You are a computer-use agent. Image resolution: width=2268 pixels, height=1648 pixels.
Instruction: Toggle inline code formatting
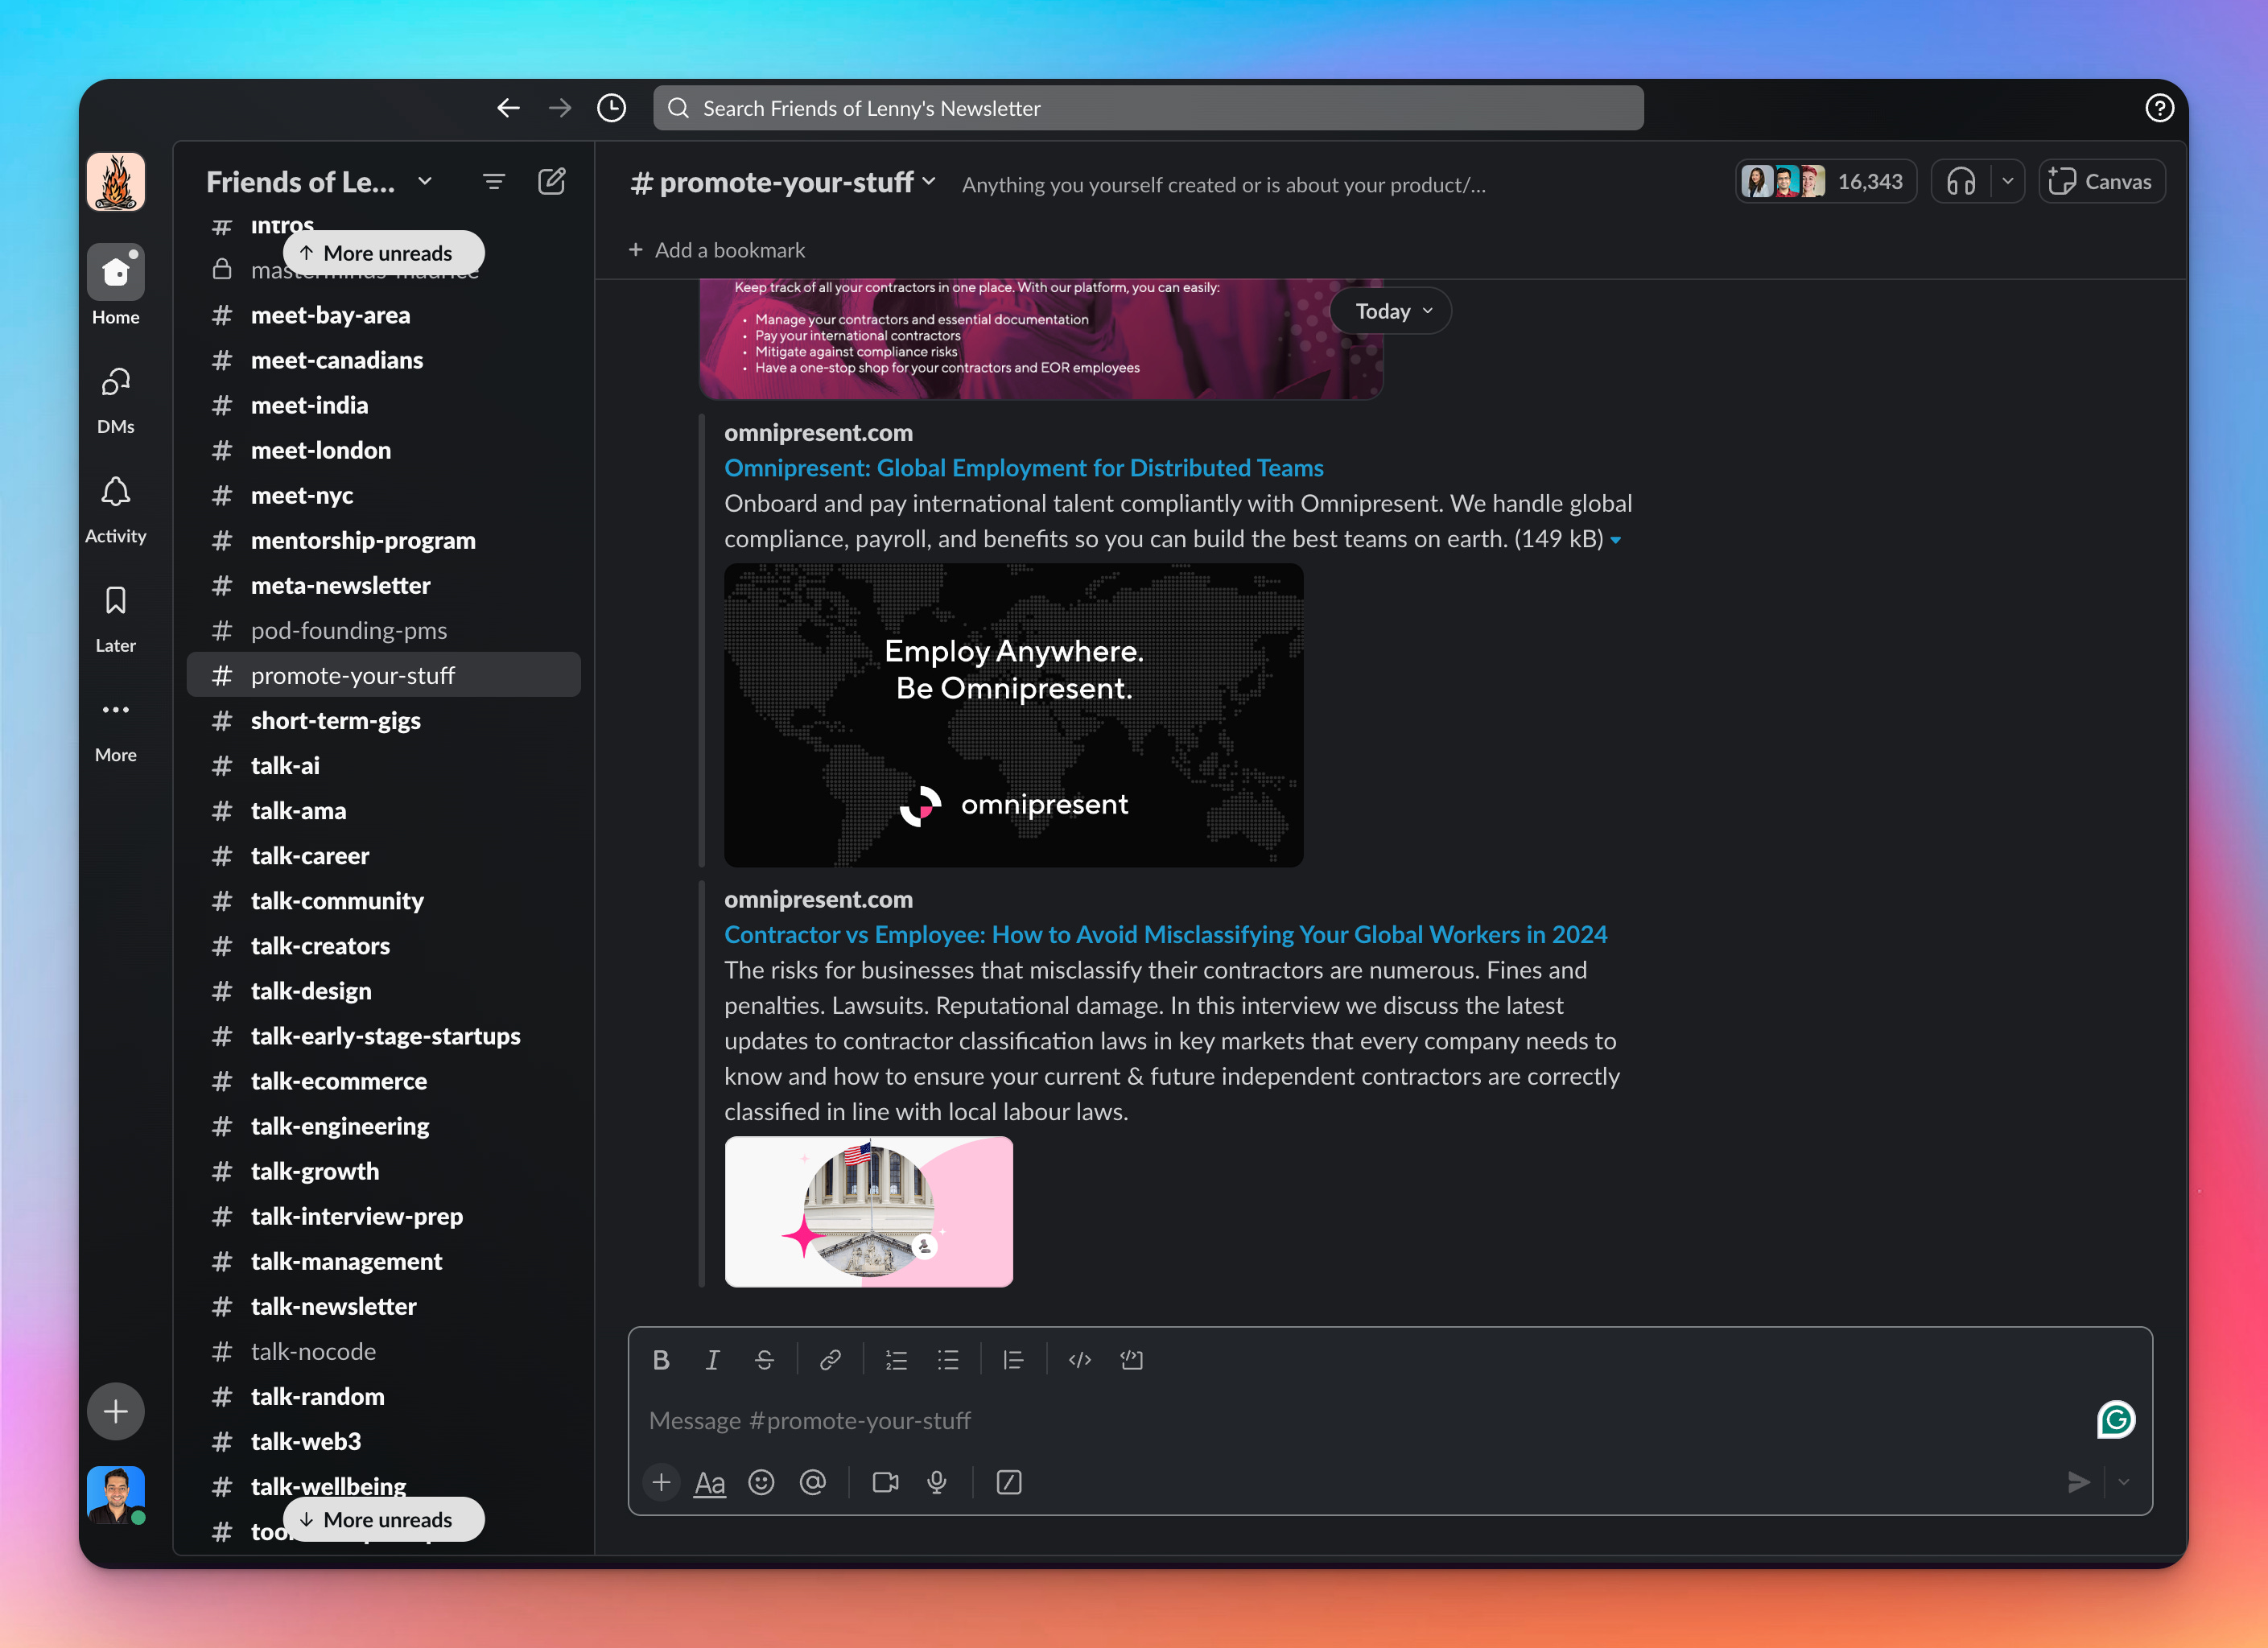[1080, 1360]
